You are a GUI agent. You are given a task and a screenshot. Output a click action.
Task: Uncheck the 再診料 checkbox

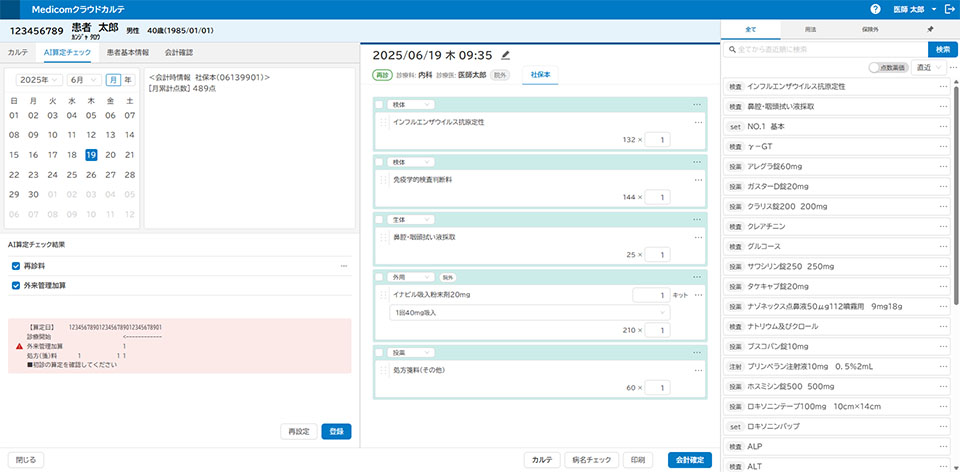pos(15,266)
